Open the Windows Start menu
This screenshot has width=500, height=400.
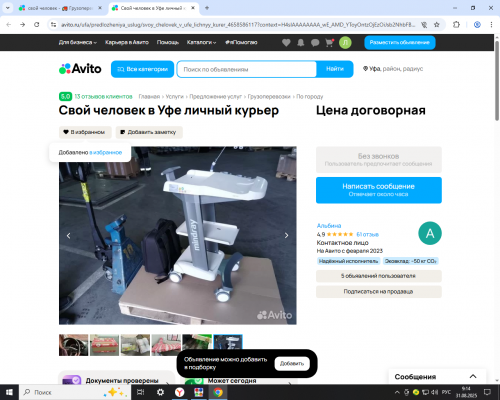[9, 392]
